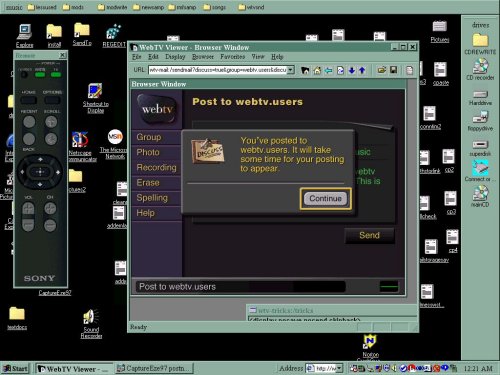Expand the URL dropdown arrow
500x375 pixels.
click(x=291, y=70)
